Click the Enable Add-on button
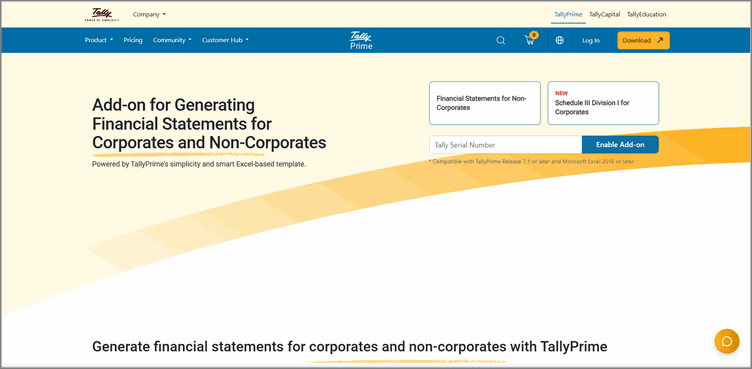The width and height of the screenshot is (752, 369). click(620, 144)
